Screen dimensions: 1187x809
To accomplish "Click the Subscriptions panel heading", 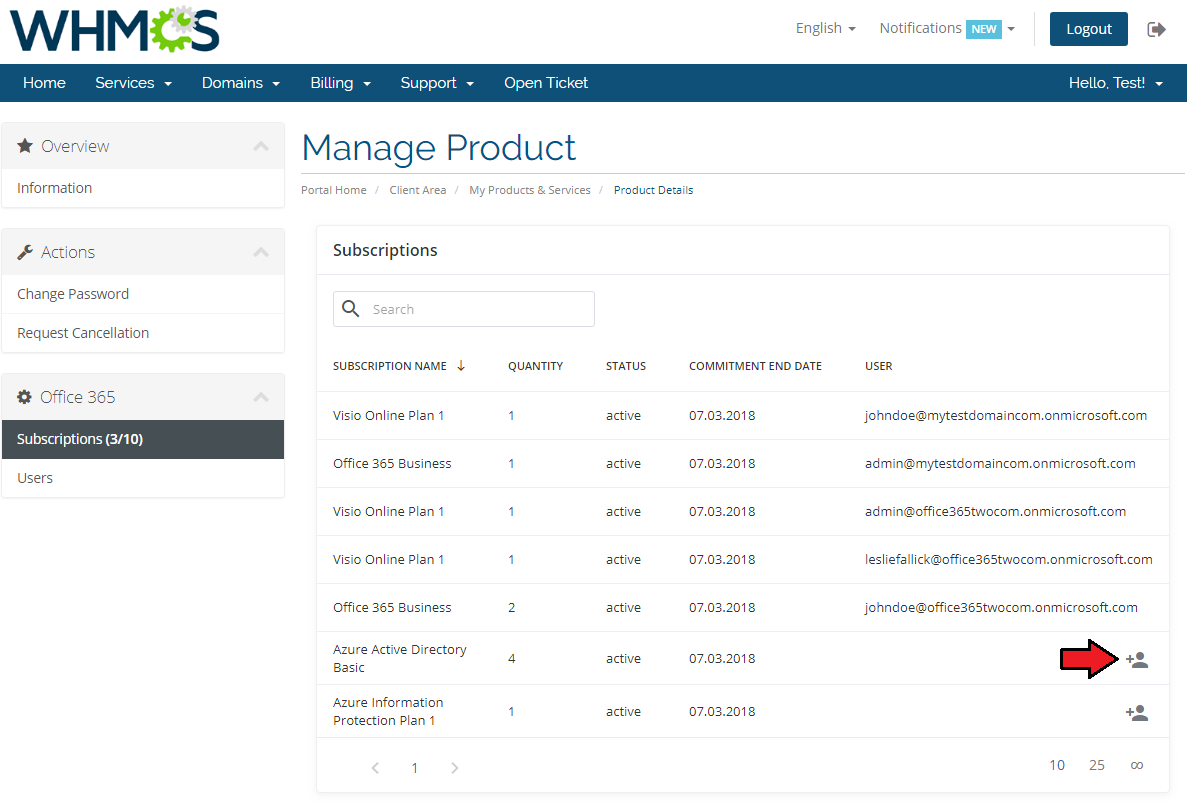I will pos(385,250).
